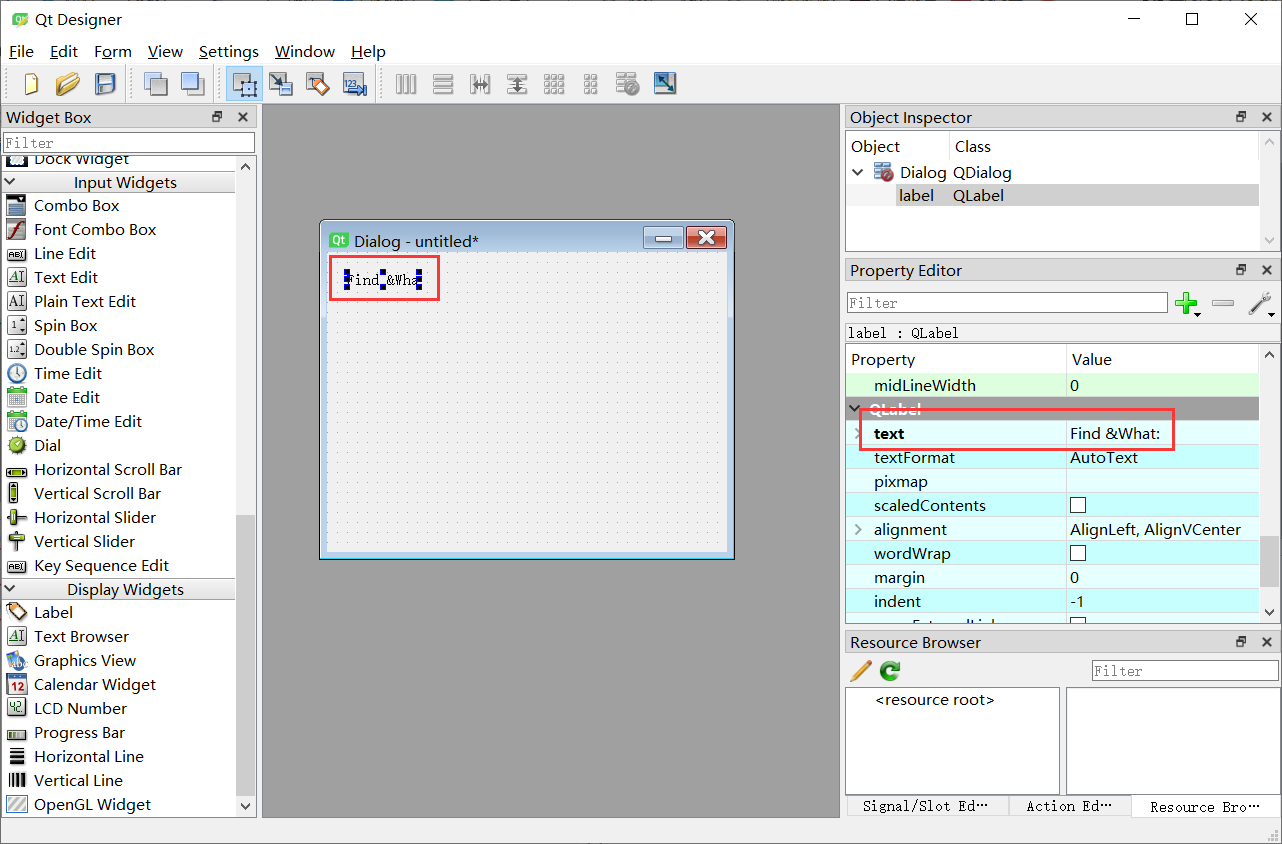The width and height of the screenshot is (1282, 844).
Task: Expand the alignment property row
Action: click(857, 530)
